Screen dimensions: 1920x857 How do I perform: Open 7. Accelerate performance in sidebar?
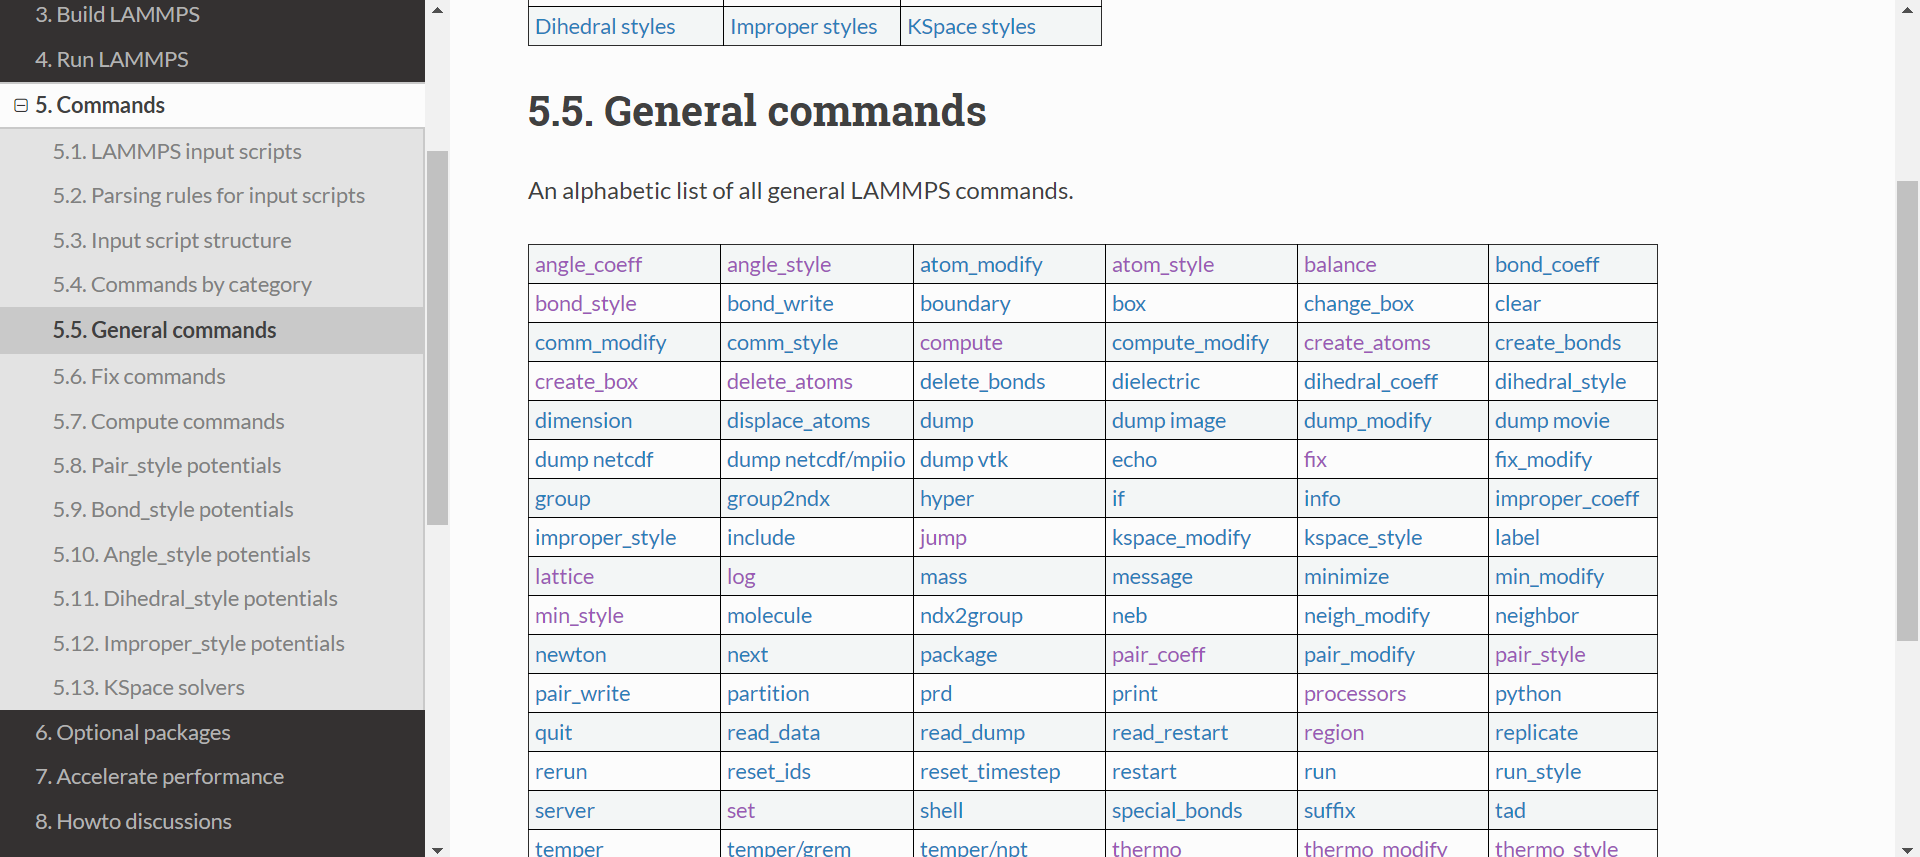(160, 776)
